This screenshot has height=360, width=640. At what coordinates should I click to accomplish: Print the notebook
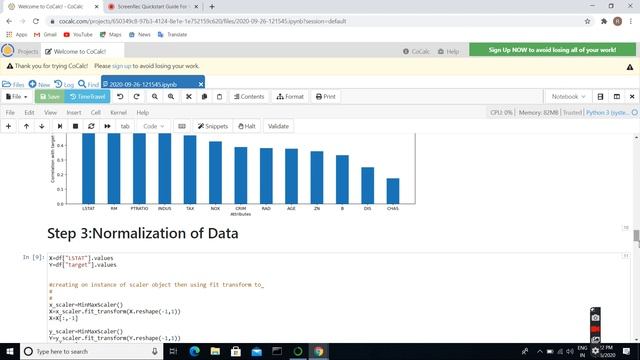point(326,97)
